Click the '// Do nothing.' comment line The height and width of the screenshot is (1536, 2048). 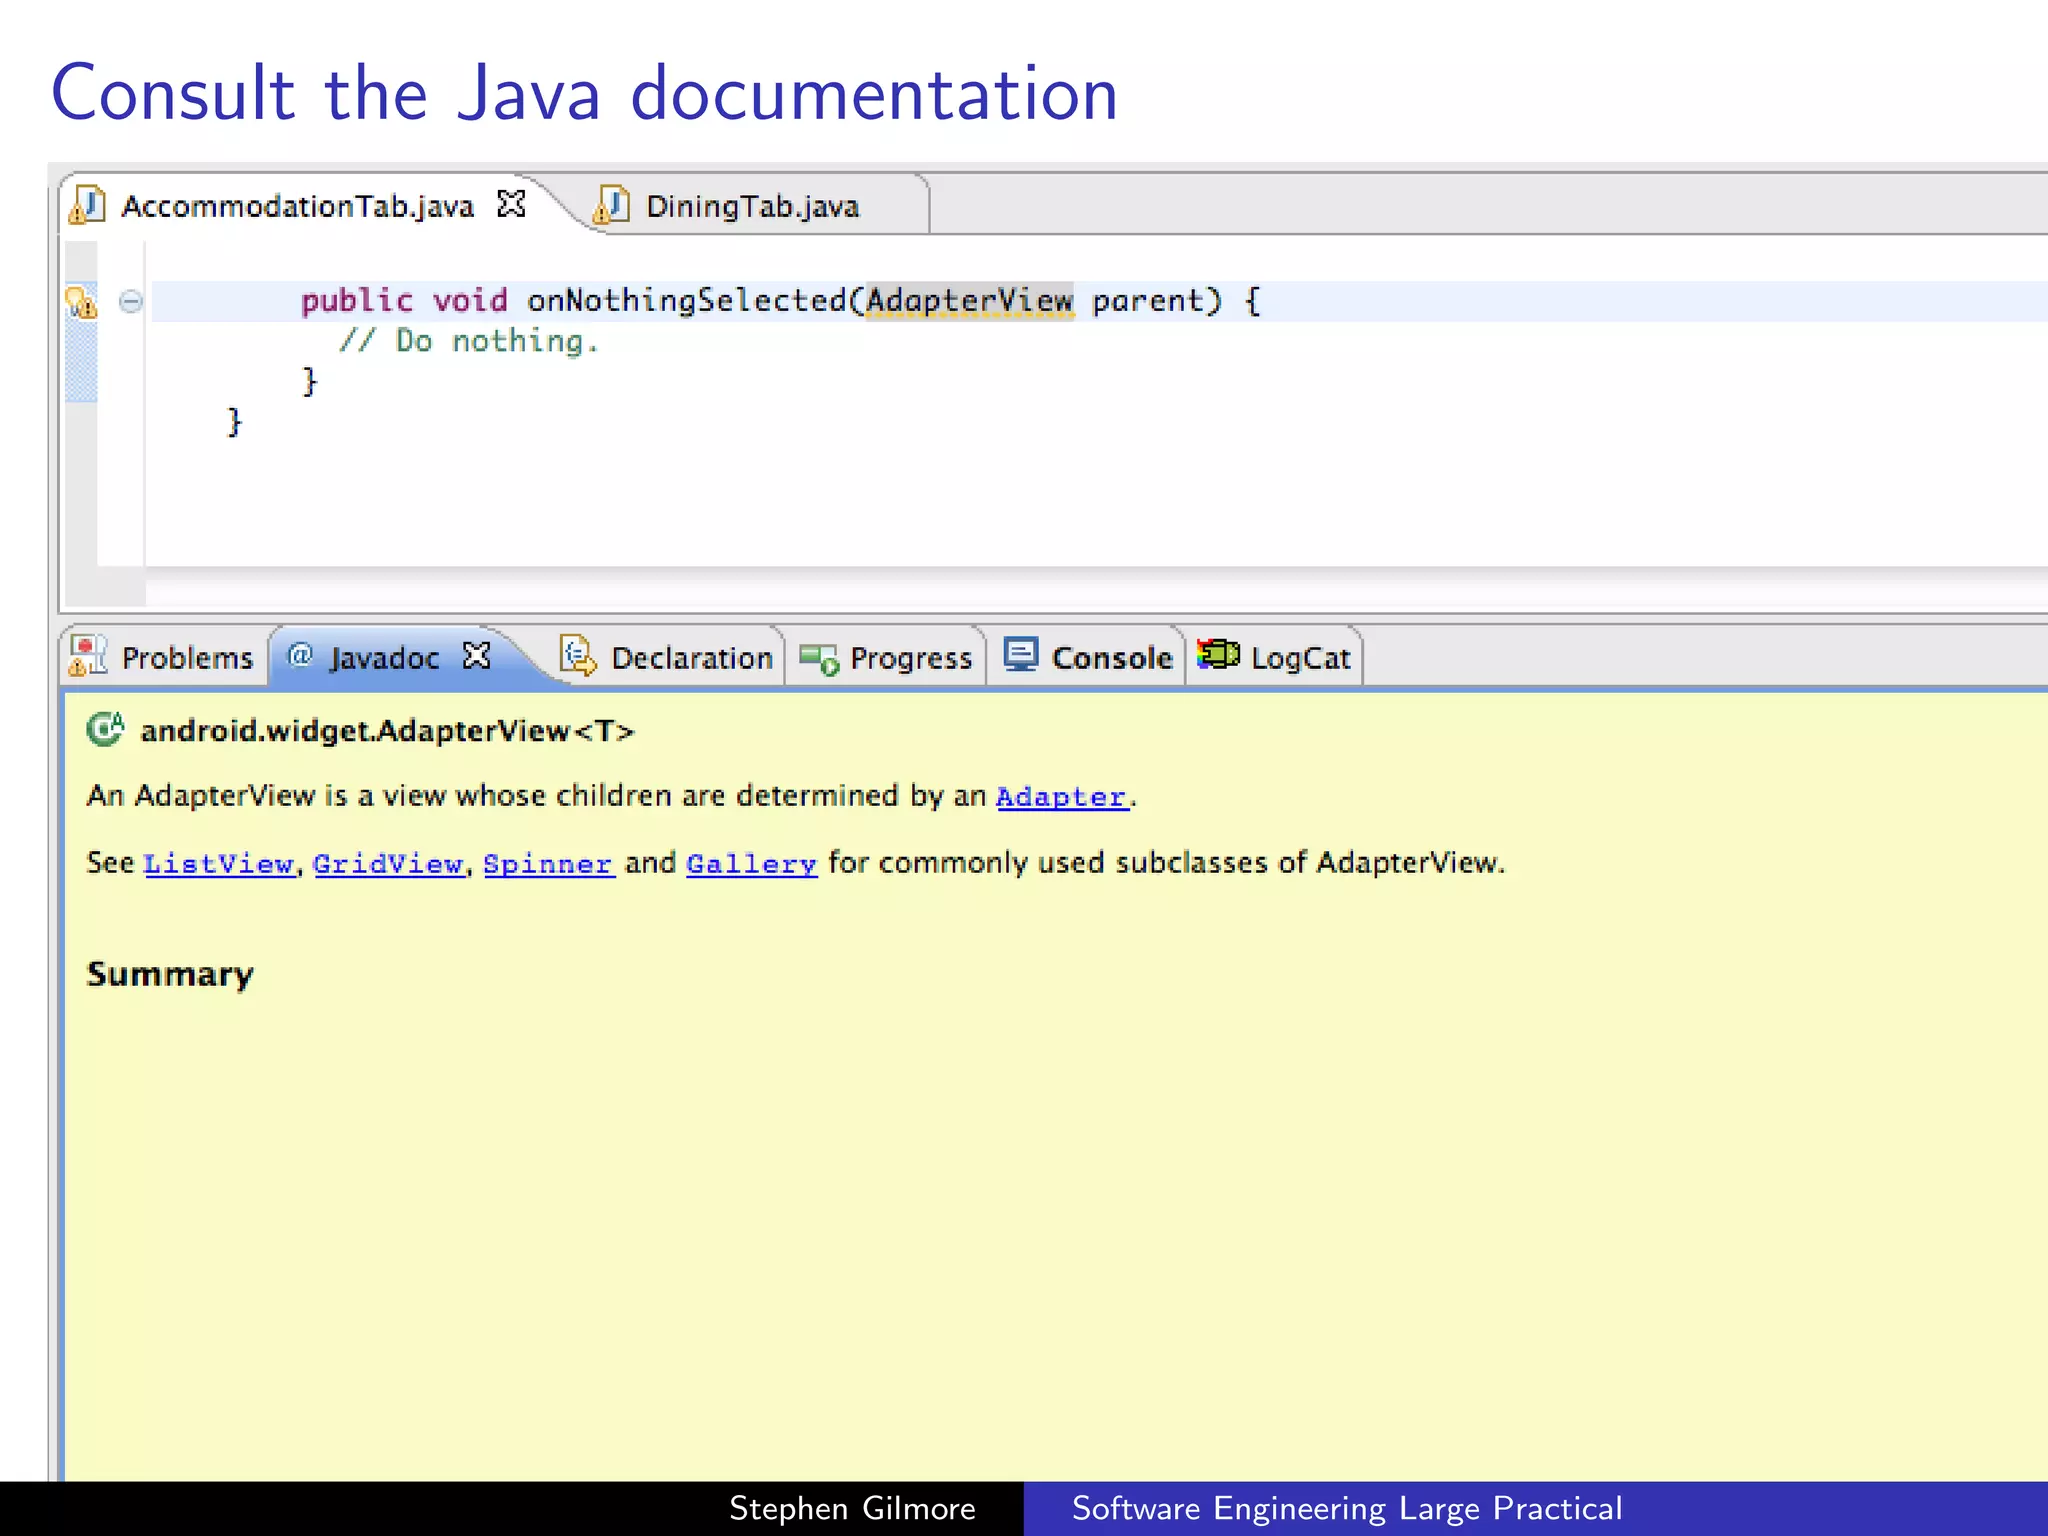point(468,341)
